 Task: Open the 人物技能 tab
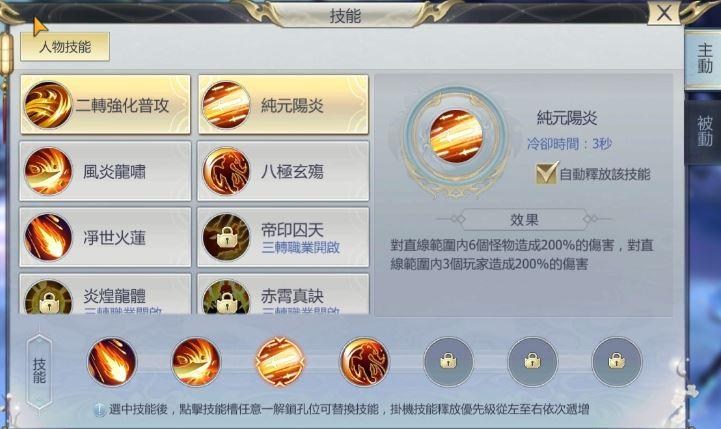[65, 46]
